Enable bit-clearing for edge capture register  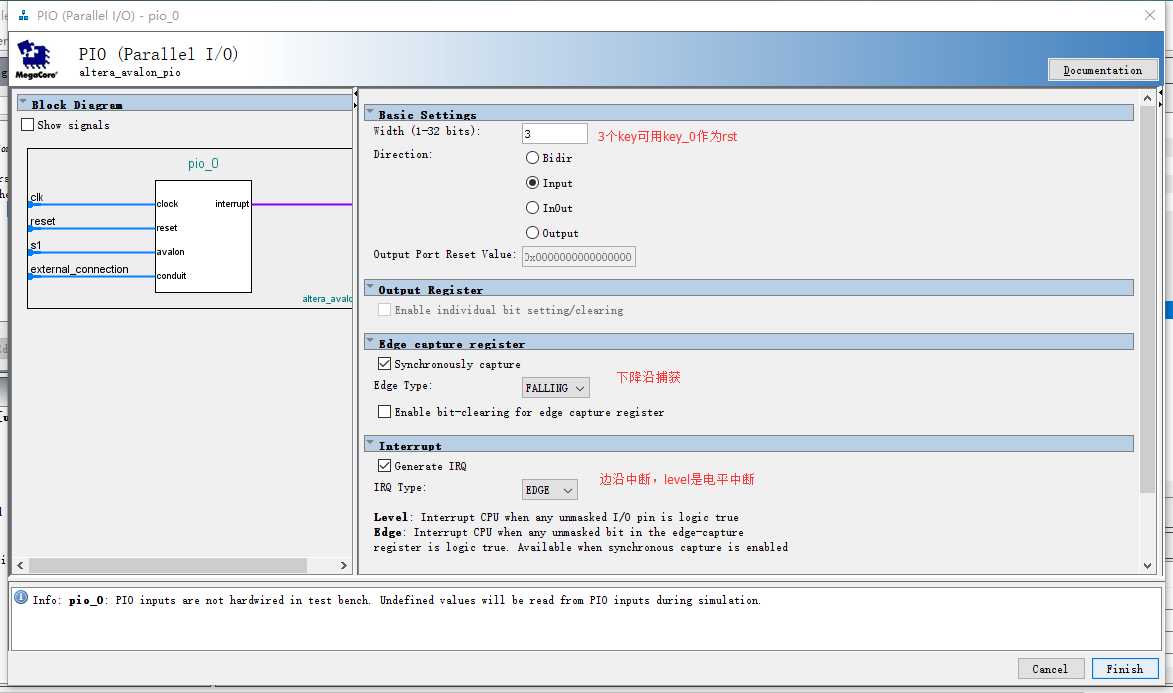click(x=385, y=412)
